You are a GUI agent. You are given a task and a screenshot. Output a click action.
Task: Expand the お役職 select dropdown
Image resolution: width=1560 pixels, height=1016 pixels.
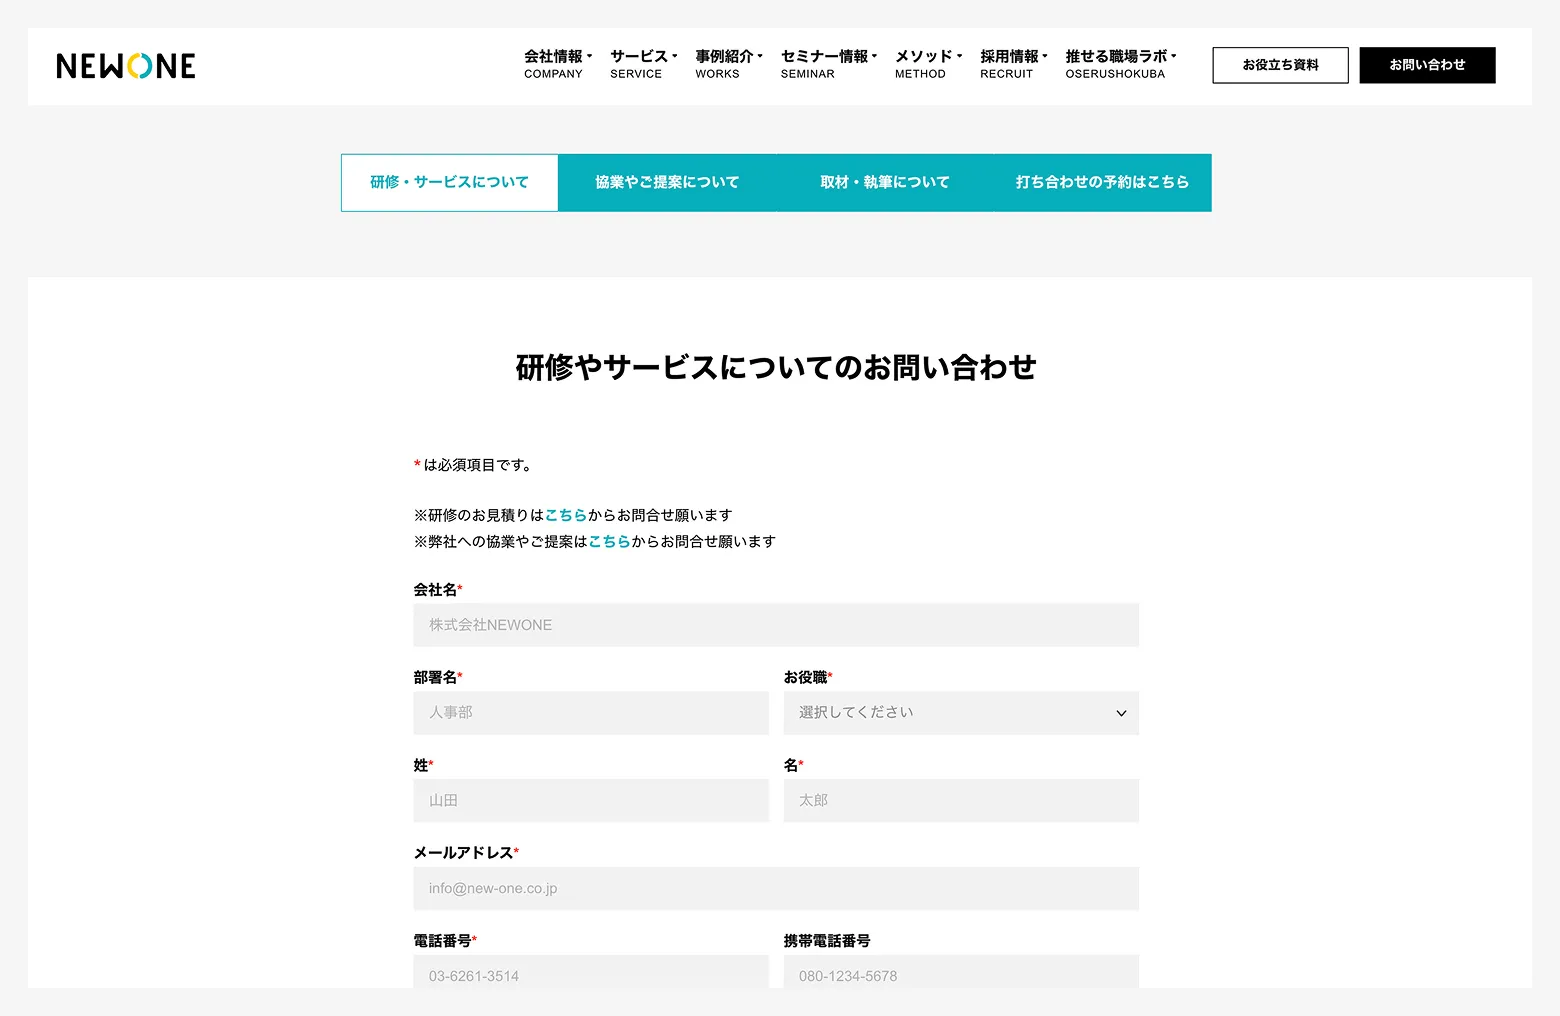[960, 713]
